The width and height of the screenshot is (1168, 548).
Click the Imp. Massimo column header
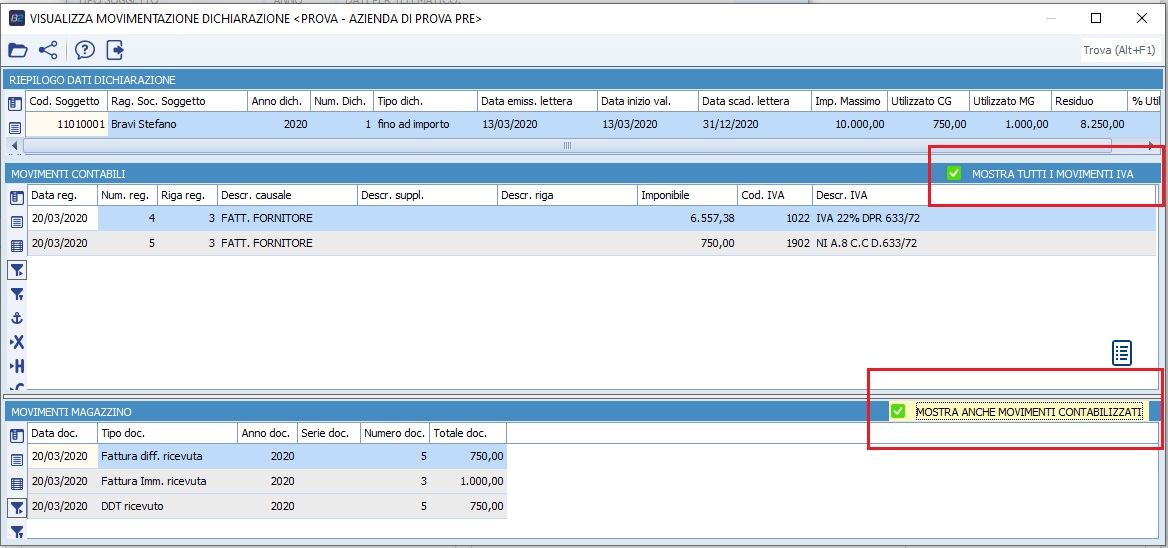coord(848,101)
